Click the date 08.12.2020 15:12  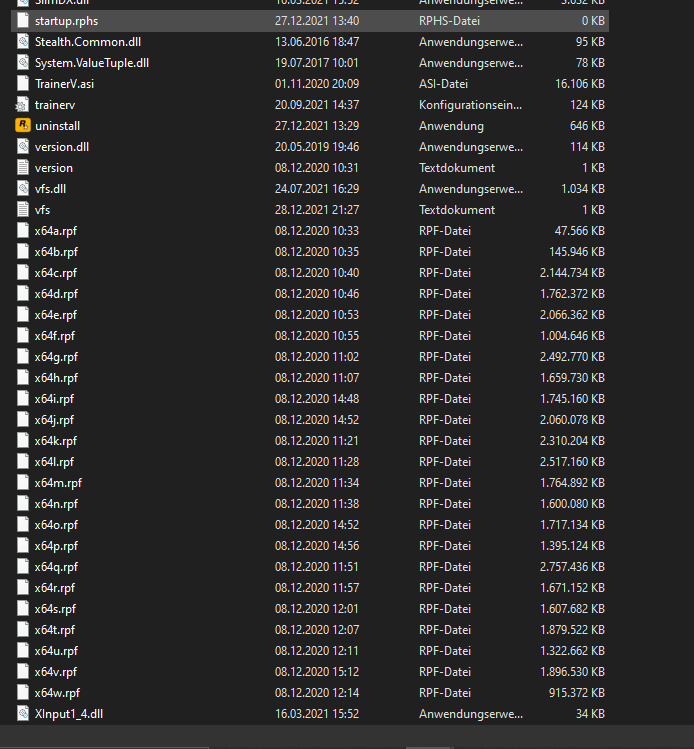click(x=317, y=672)
